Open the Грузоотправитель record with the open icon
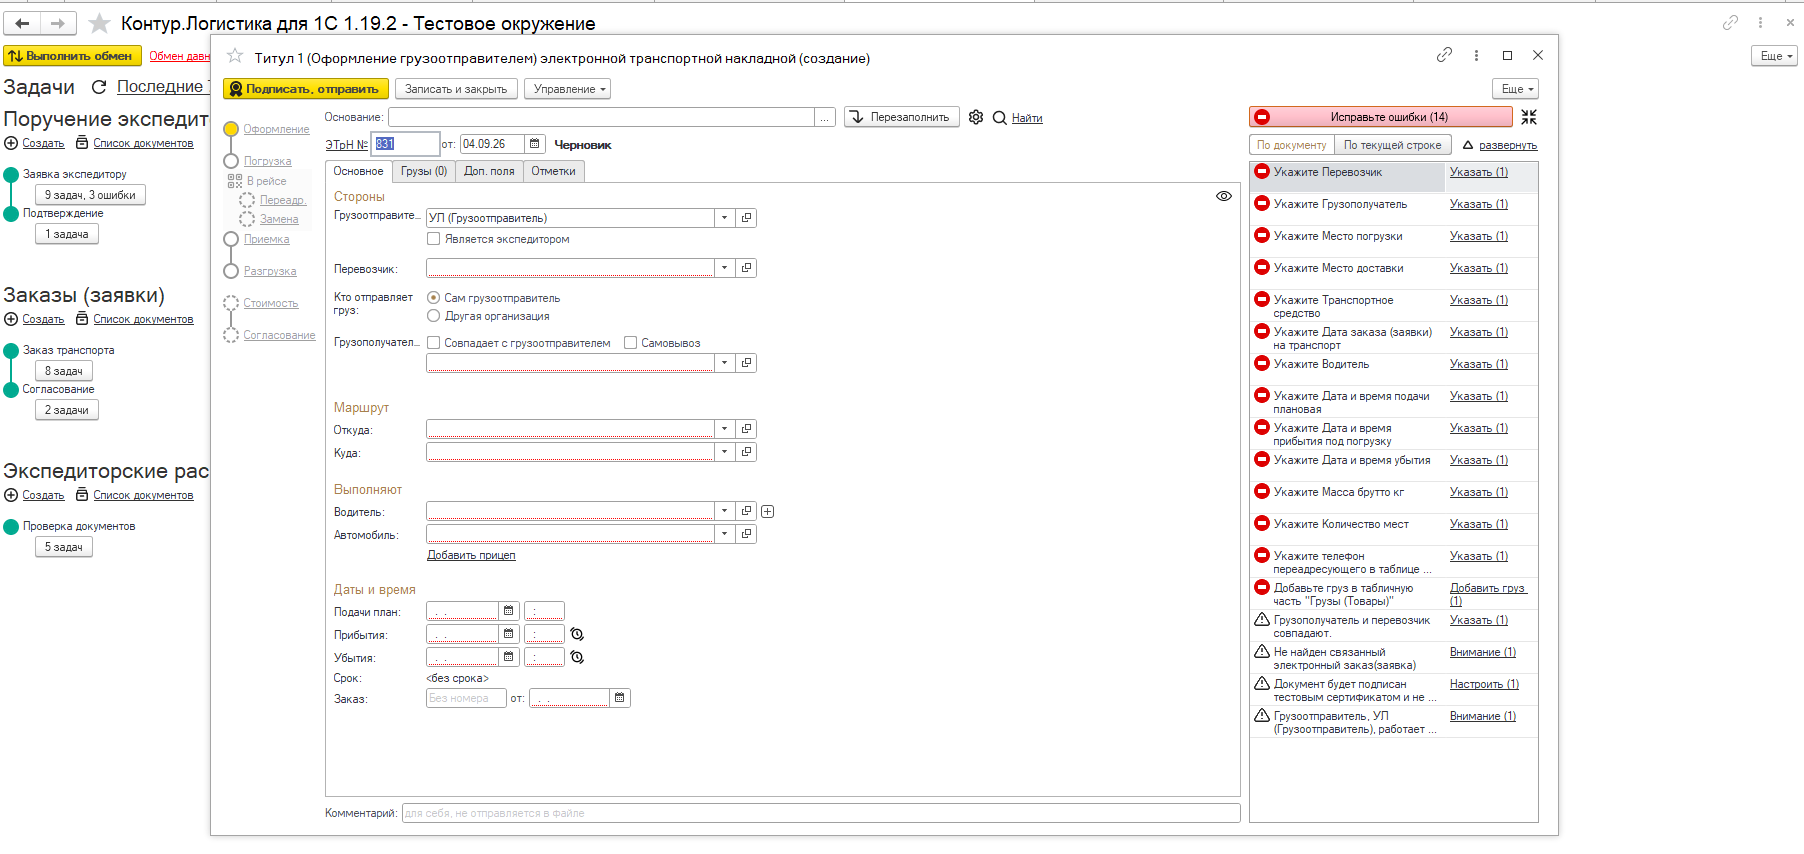This screenshot has width=1804, height=854. (746, 218)
